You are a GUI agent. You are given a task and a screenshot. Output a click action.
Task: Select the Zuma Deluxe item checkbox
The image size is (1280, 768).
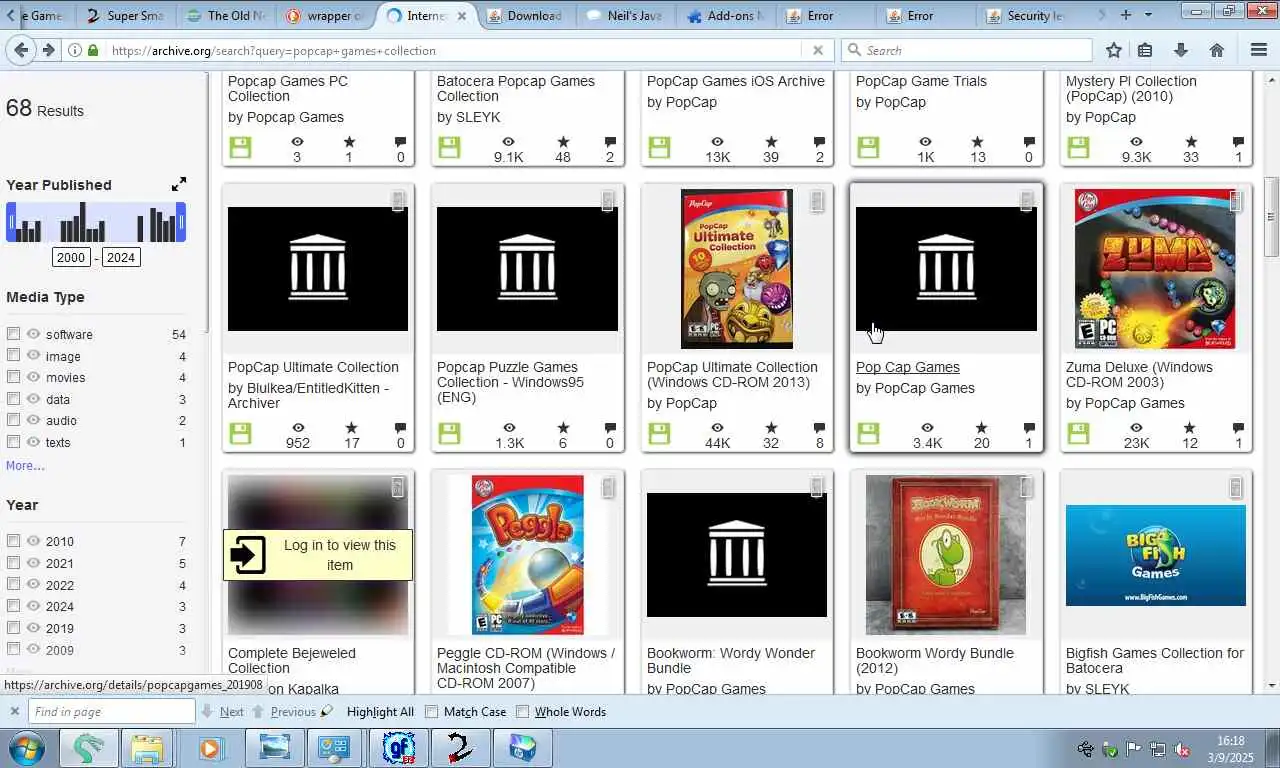point(1236,201)
